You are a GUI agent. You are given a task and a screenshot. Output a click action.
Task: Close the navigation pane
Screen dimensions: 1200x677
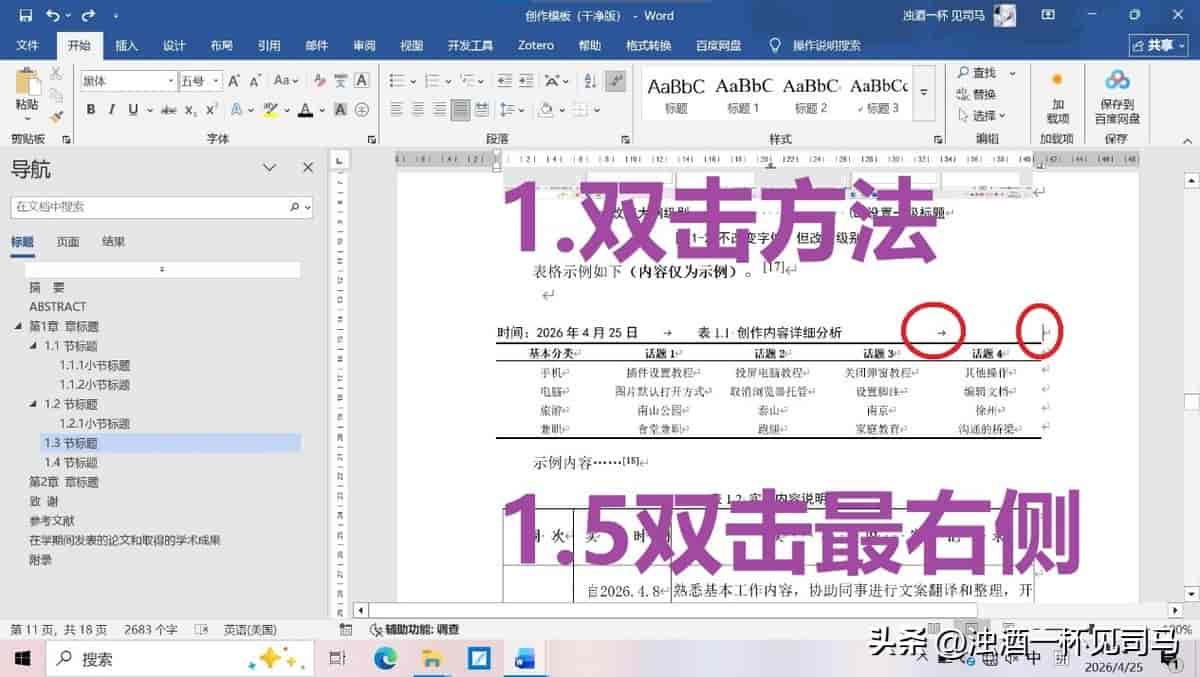pos(308,168)
